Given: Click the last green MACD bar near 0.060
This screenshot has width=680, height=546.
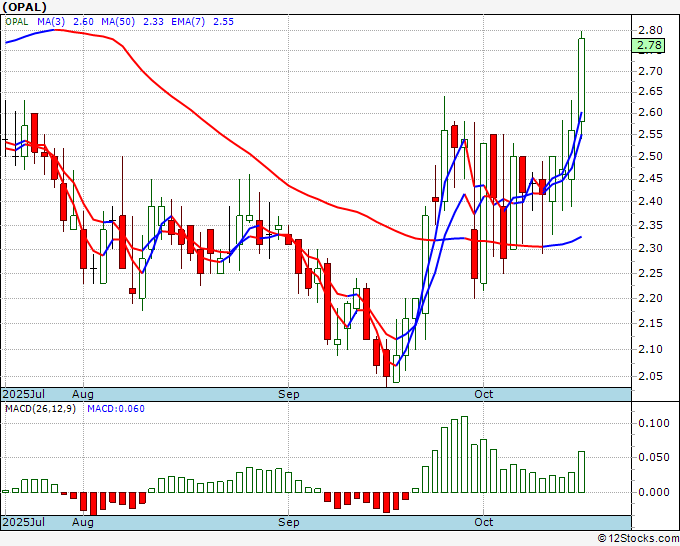Looking at the screenshot, I should click(x=582, y=472).
